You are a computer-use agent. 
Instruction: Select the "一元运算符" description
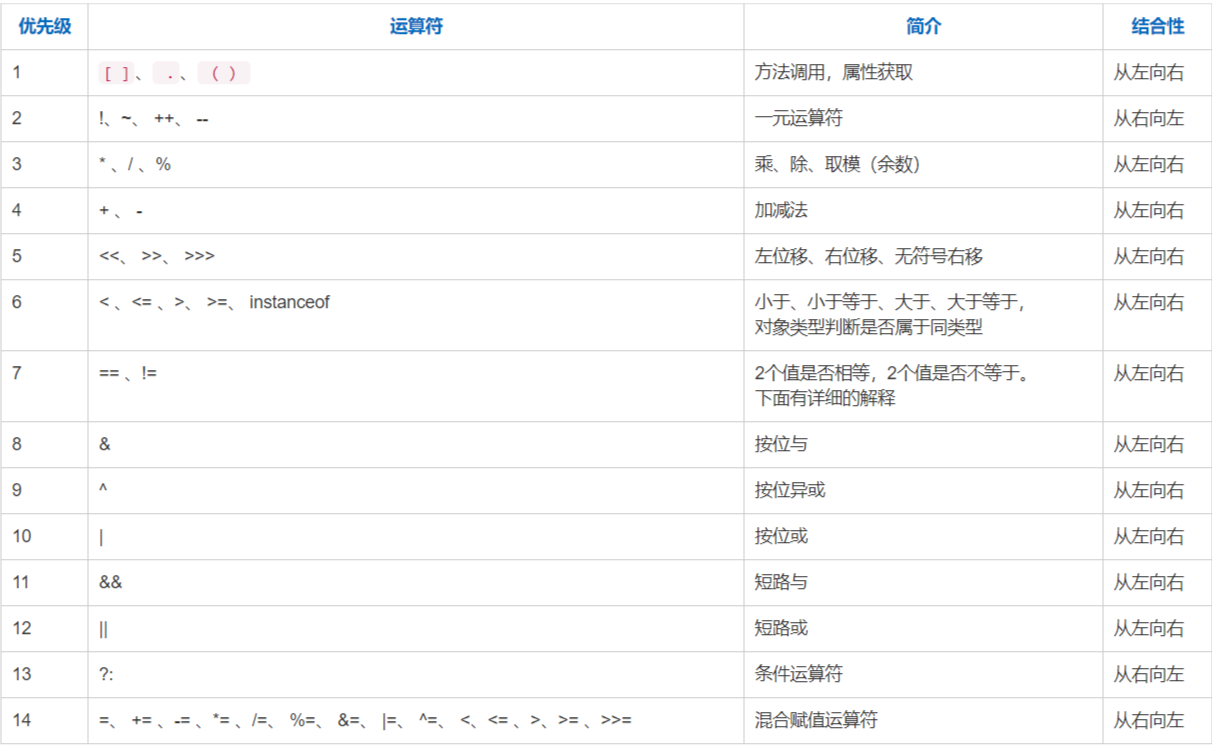799,119
